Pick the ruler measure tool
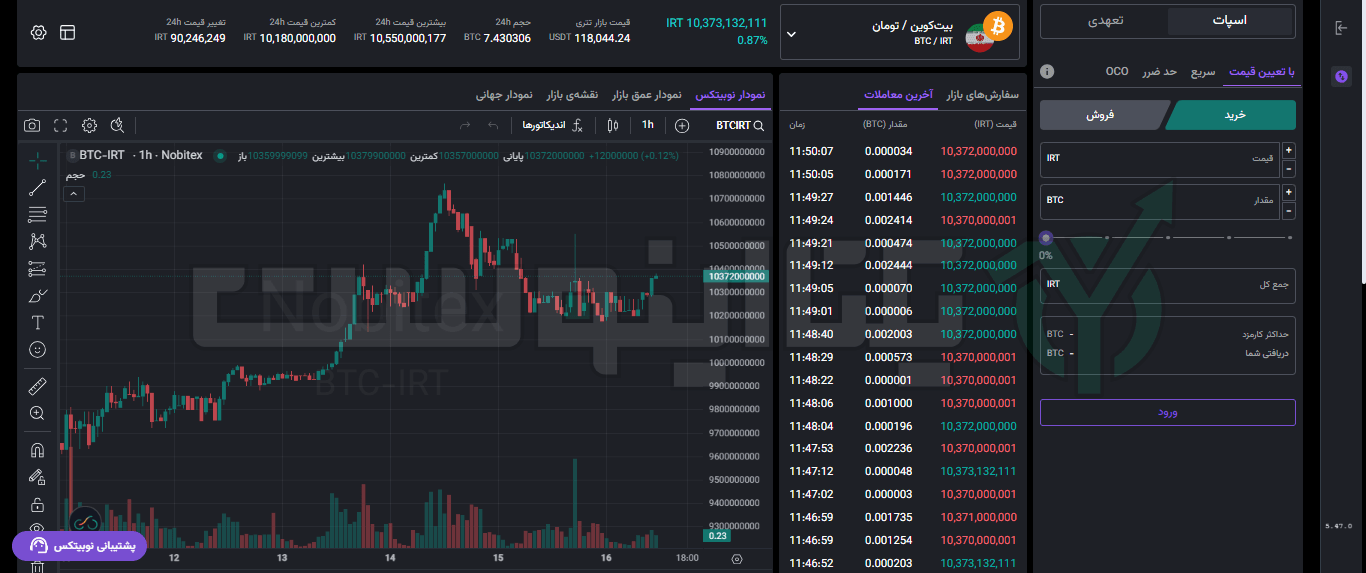Viewport: 1366px width, 573px height. 38,386
